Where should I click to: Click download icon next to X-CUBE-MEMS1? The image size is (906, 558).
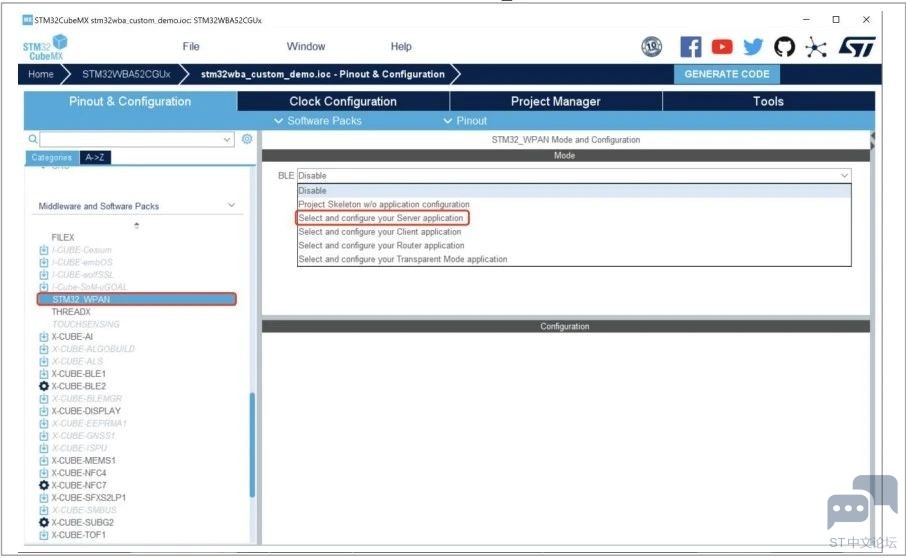pyautogui.click(x=43, y=460)
